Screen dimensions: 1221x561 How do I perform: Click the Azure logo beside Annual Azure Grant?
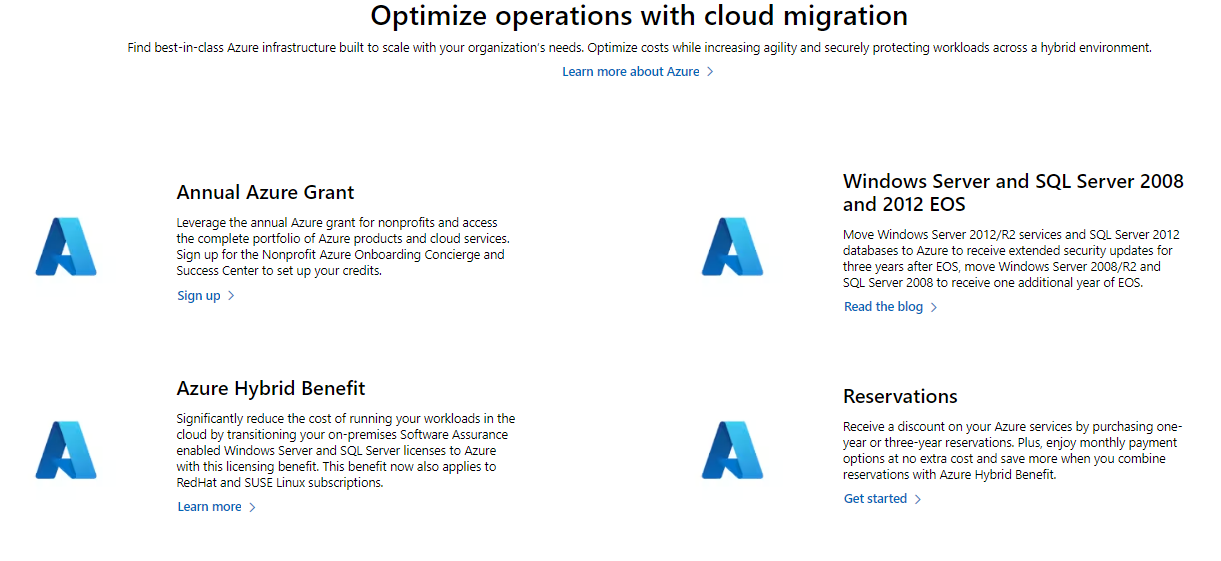coord(66,246)
